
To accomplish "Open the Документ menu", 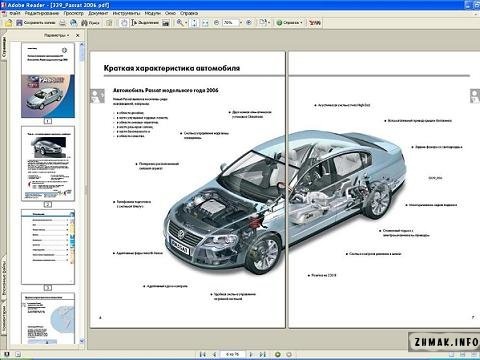I will coord(98,13).
